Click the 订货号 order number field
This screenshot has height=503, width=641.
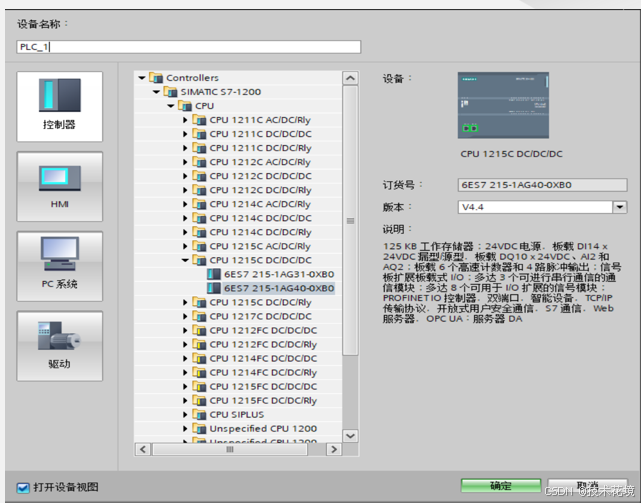[x=542, y=185]
